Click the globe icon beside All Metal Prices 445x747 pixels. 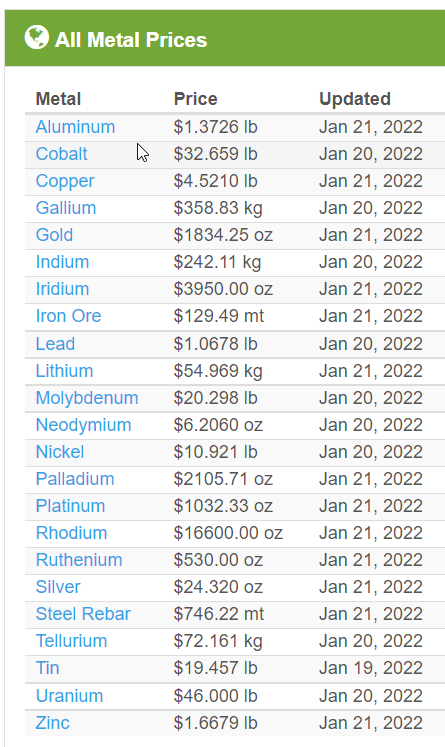37,37
